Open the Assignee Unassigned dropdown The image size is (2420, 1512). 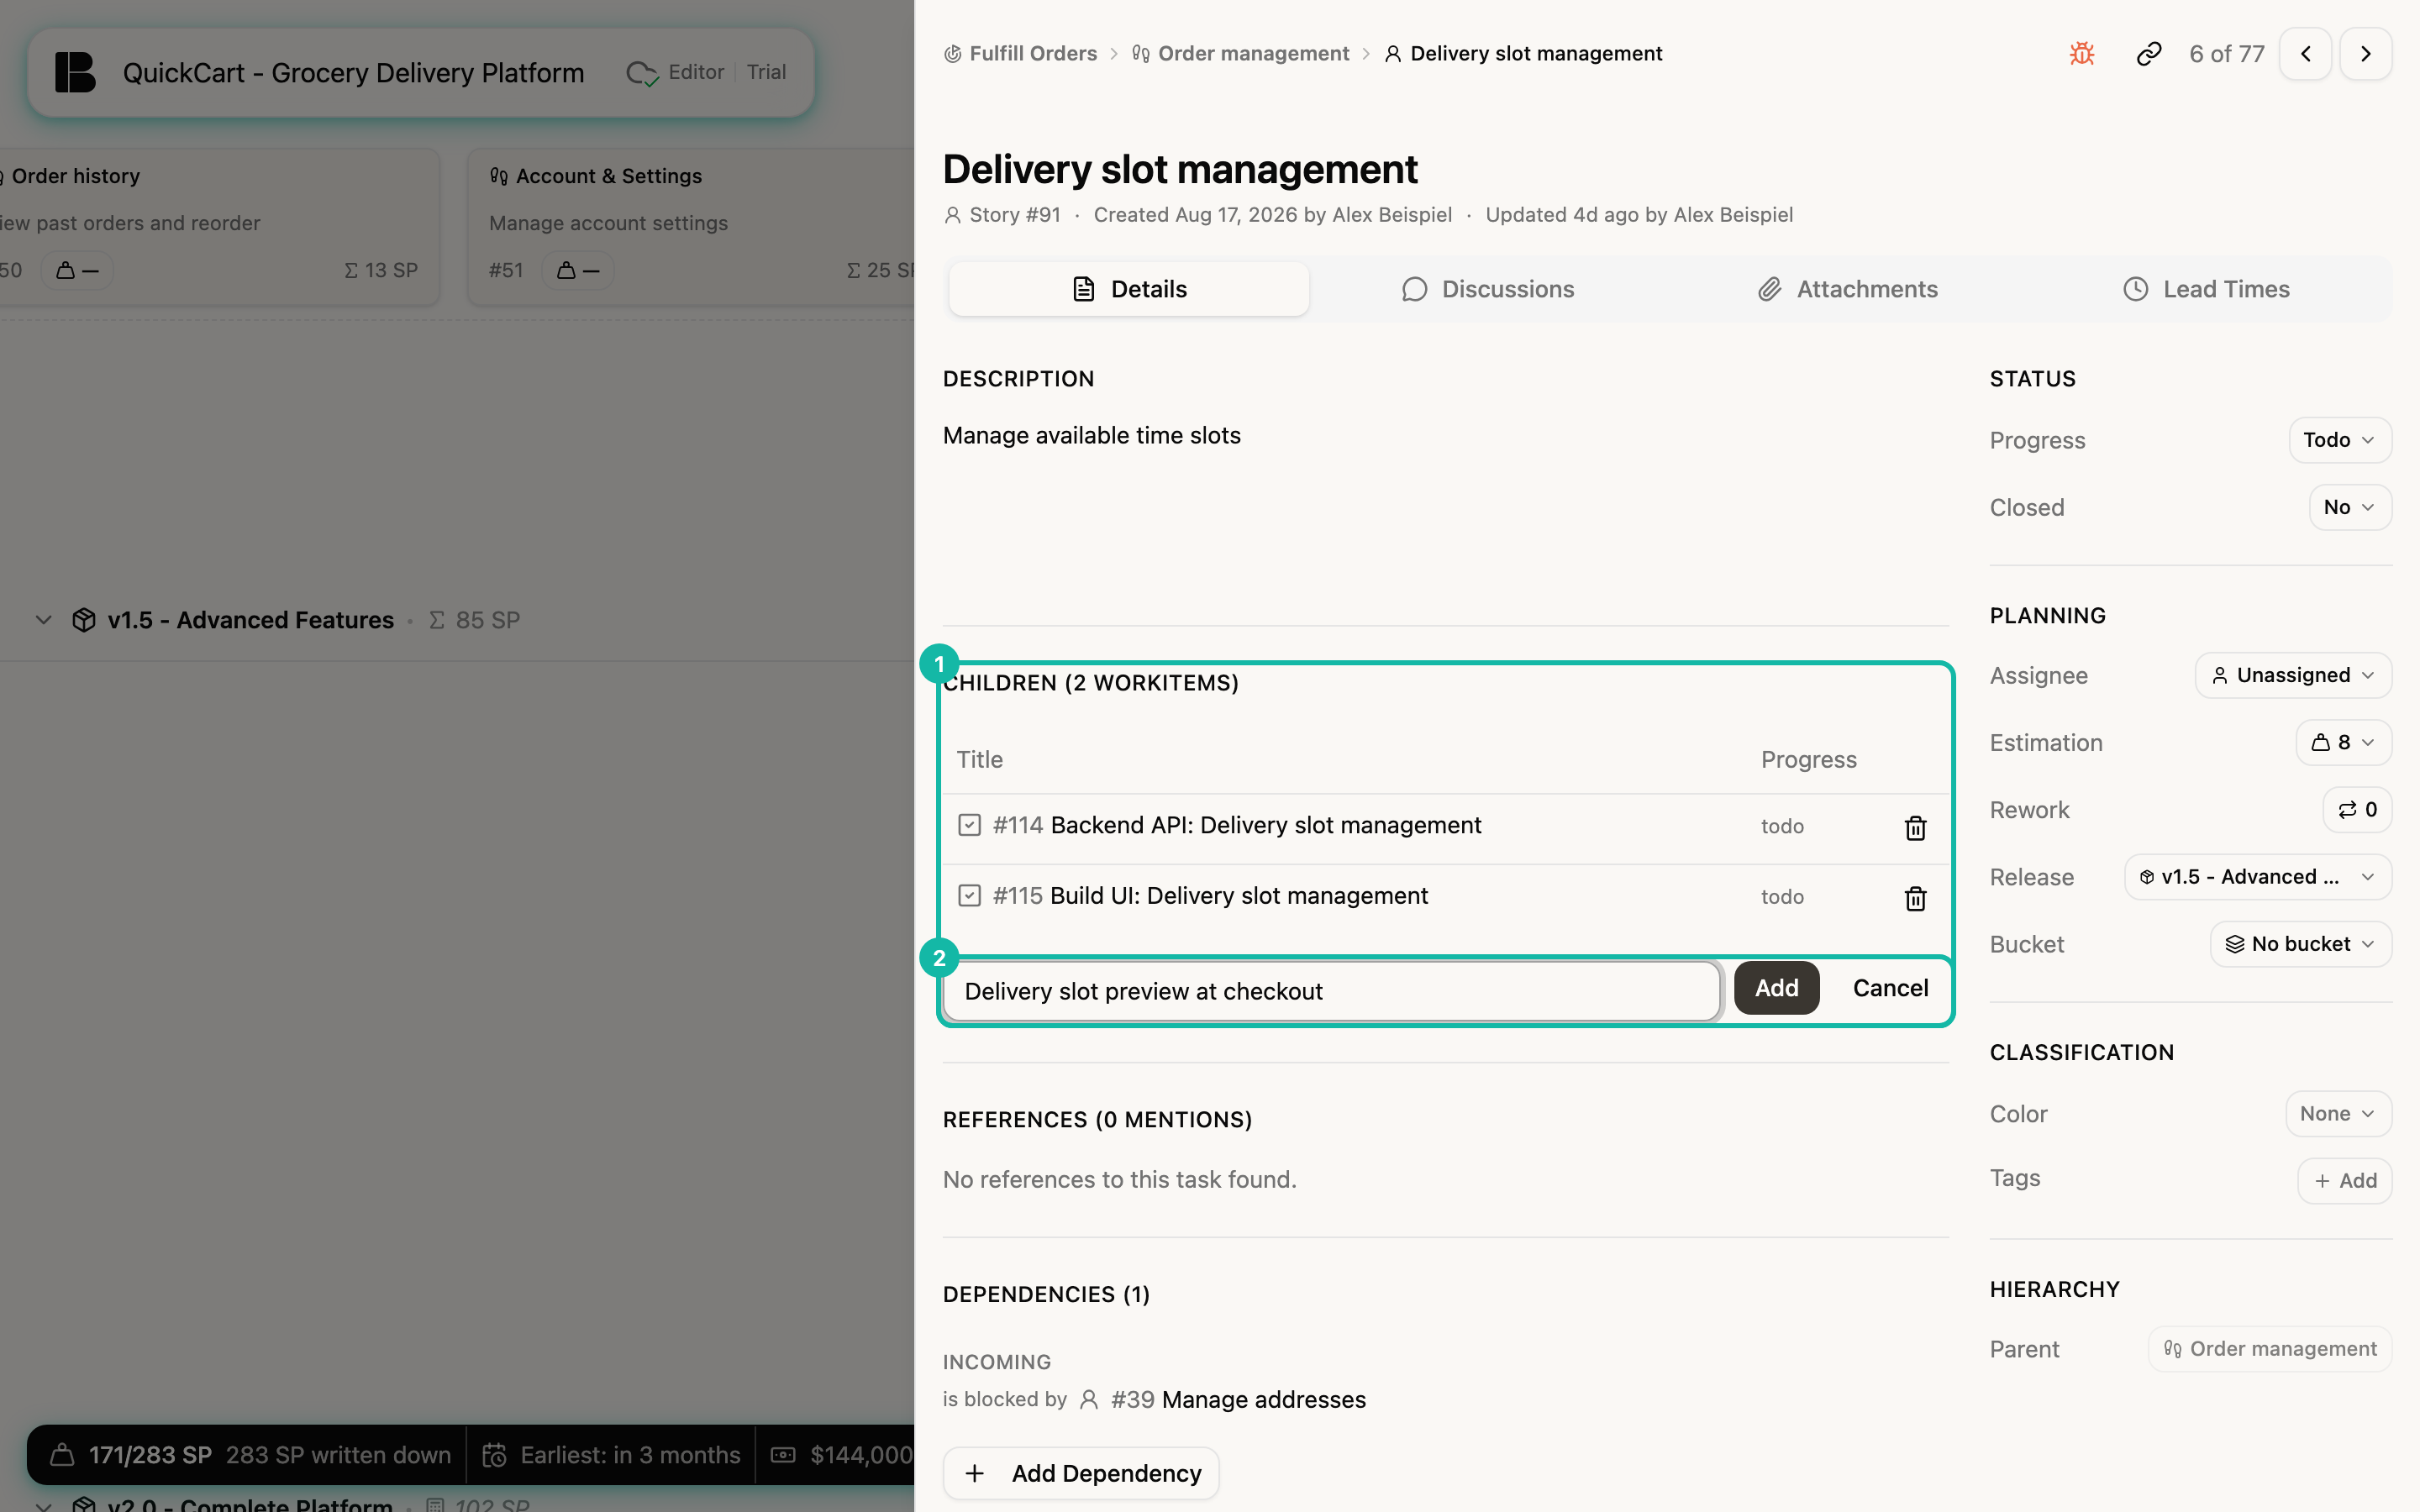click(2293, 675)
